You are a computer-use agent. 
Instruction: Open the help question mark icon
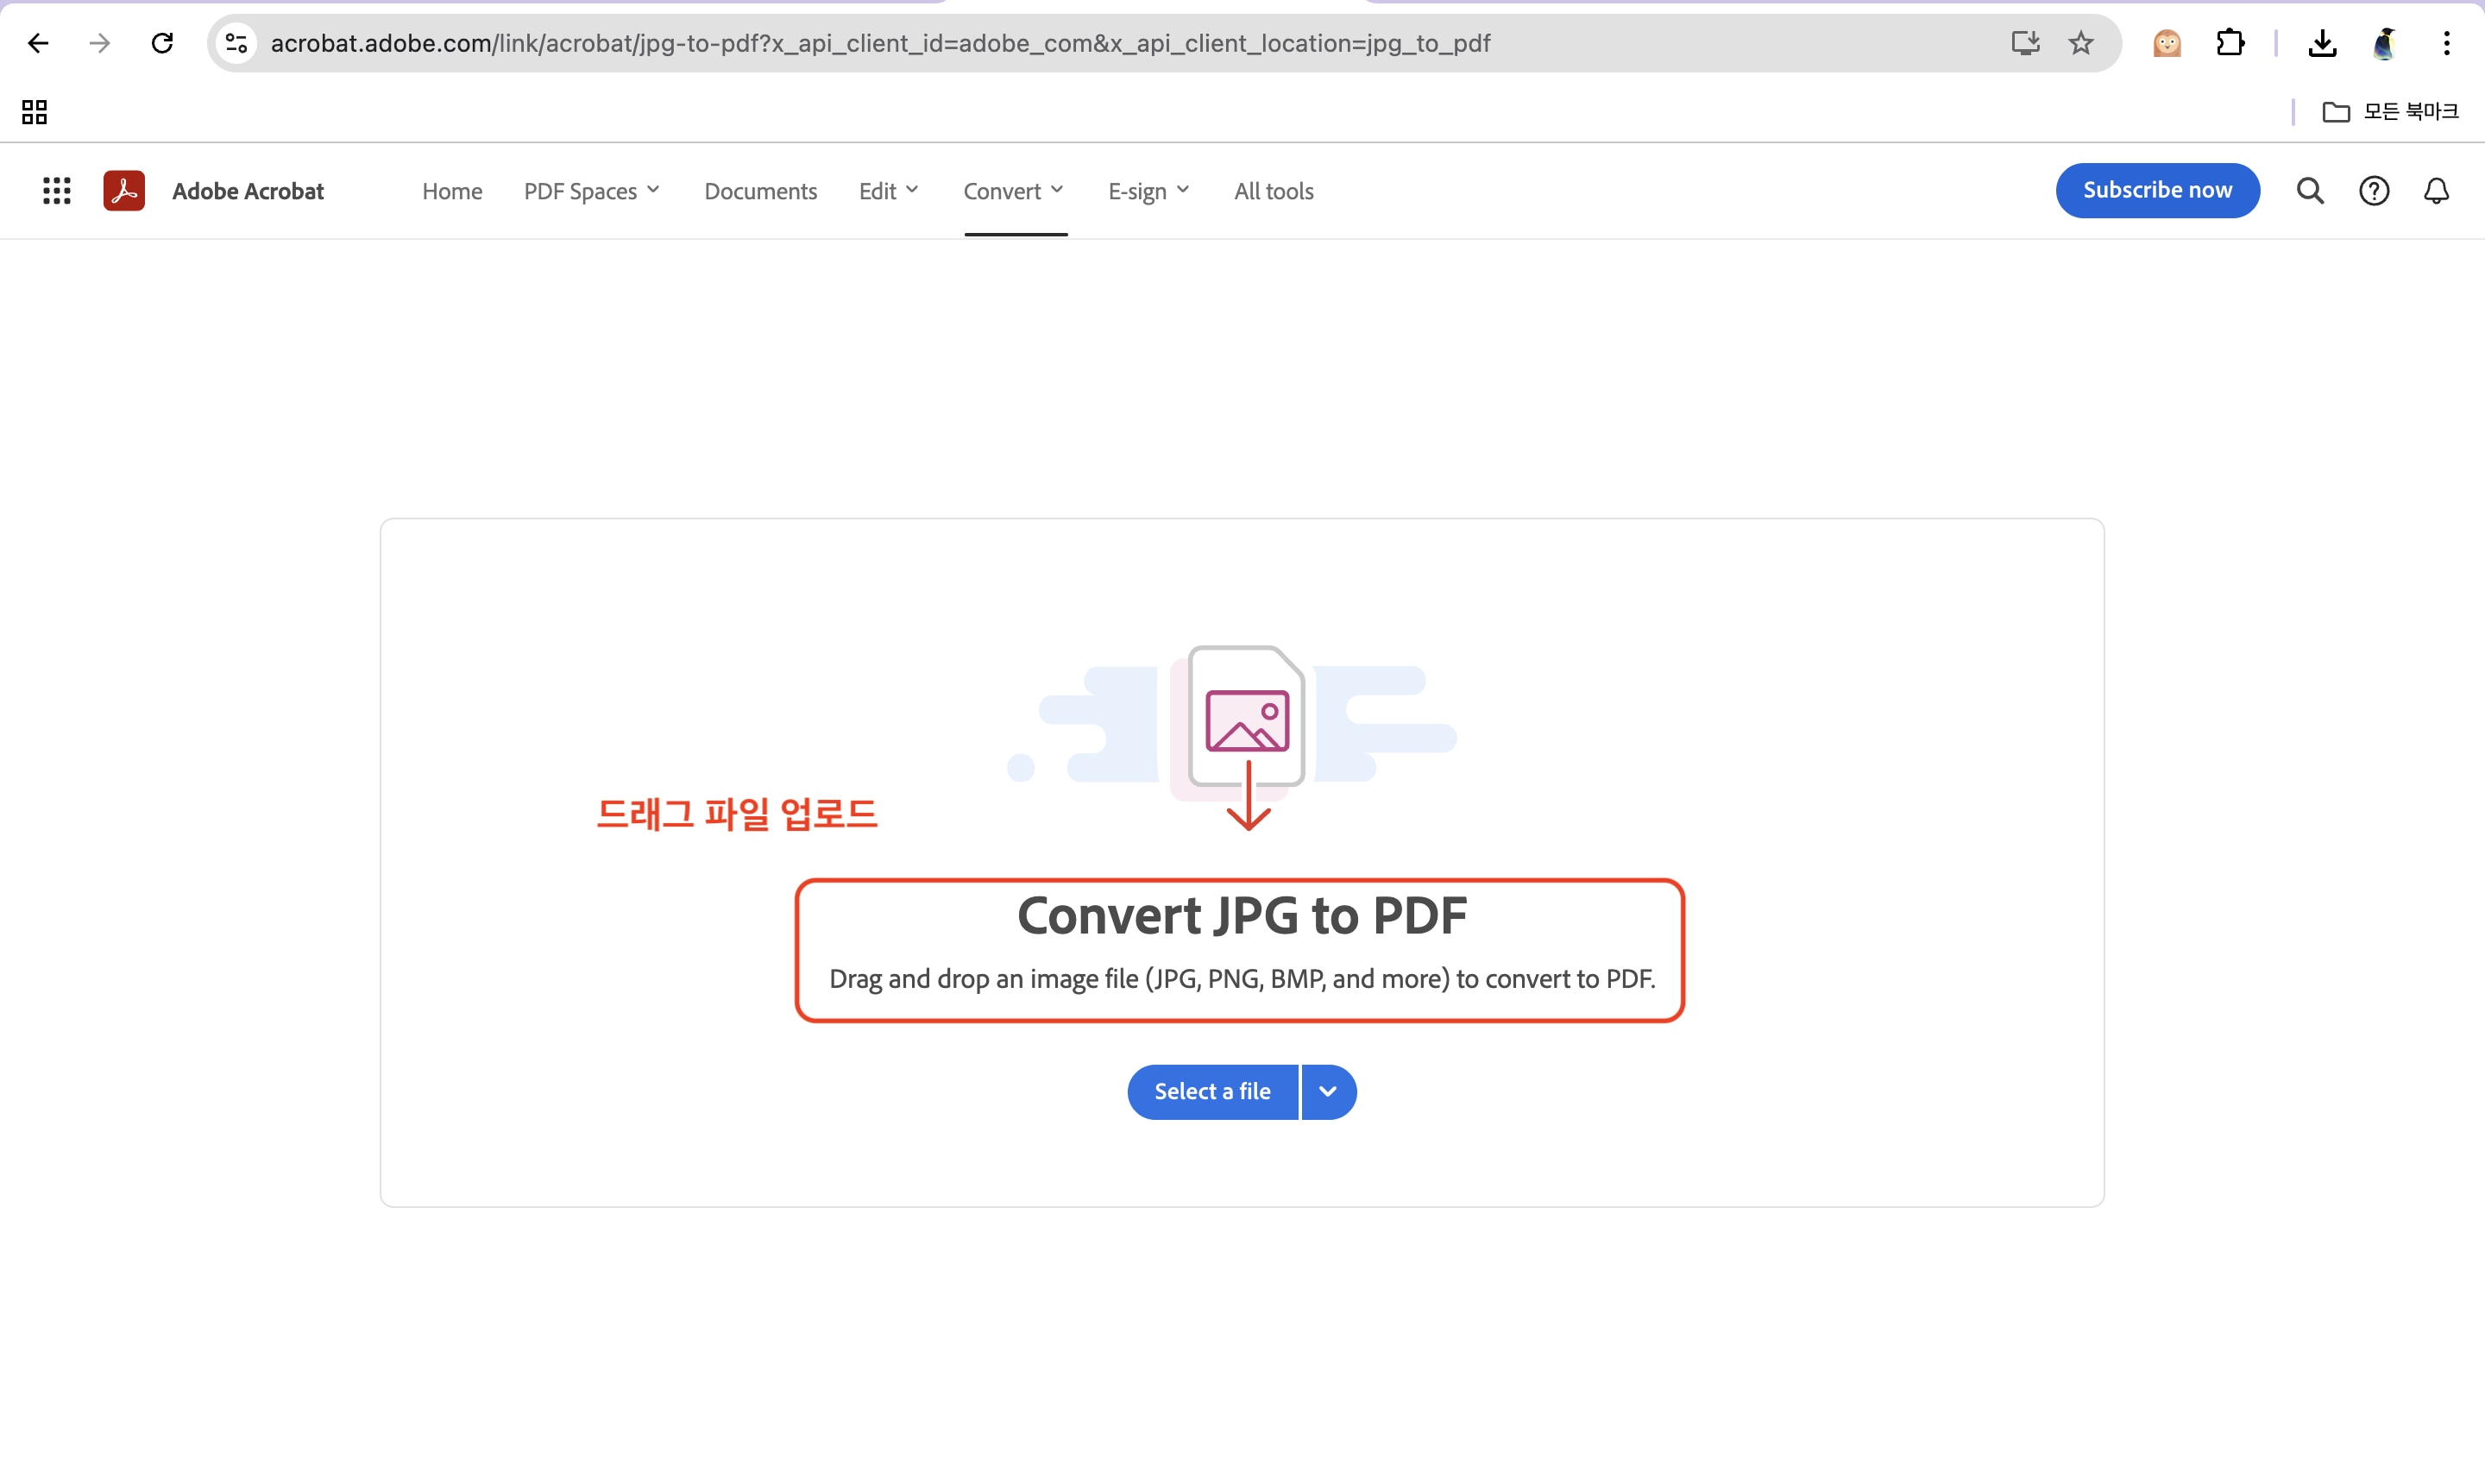click(2374, 191)
